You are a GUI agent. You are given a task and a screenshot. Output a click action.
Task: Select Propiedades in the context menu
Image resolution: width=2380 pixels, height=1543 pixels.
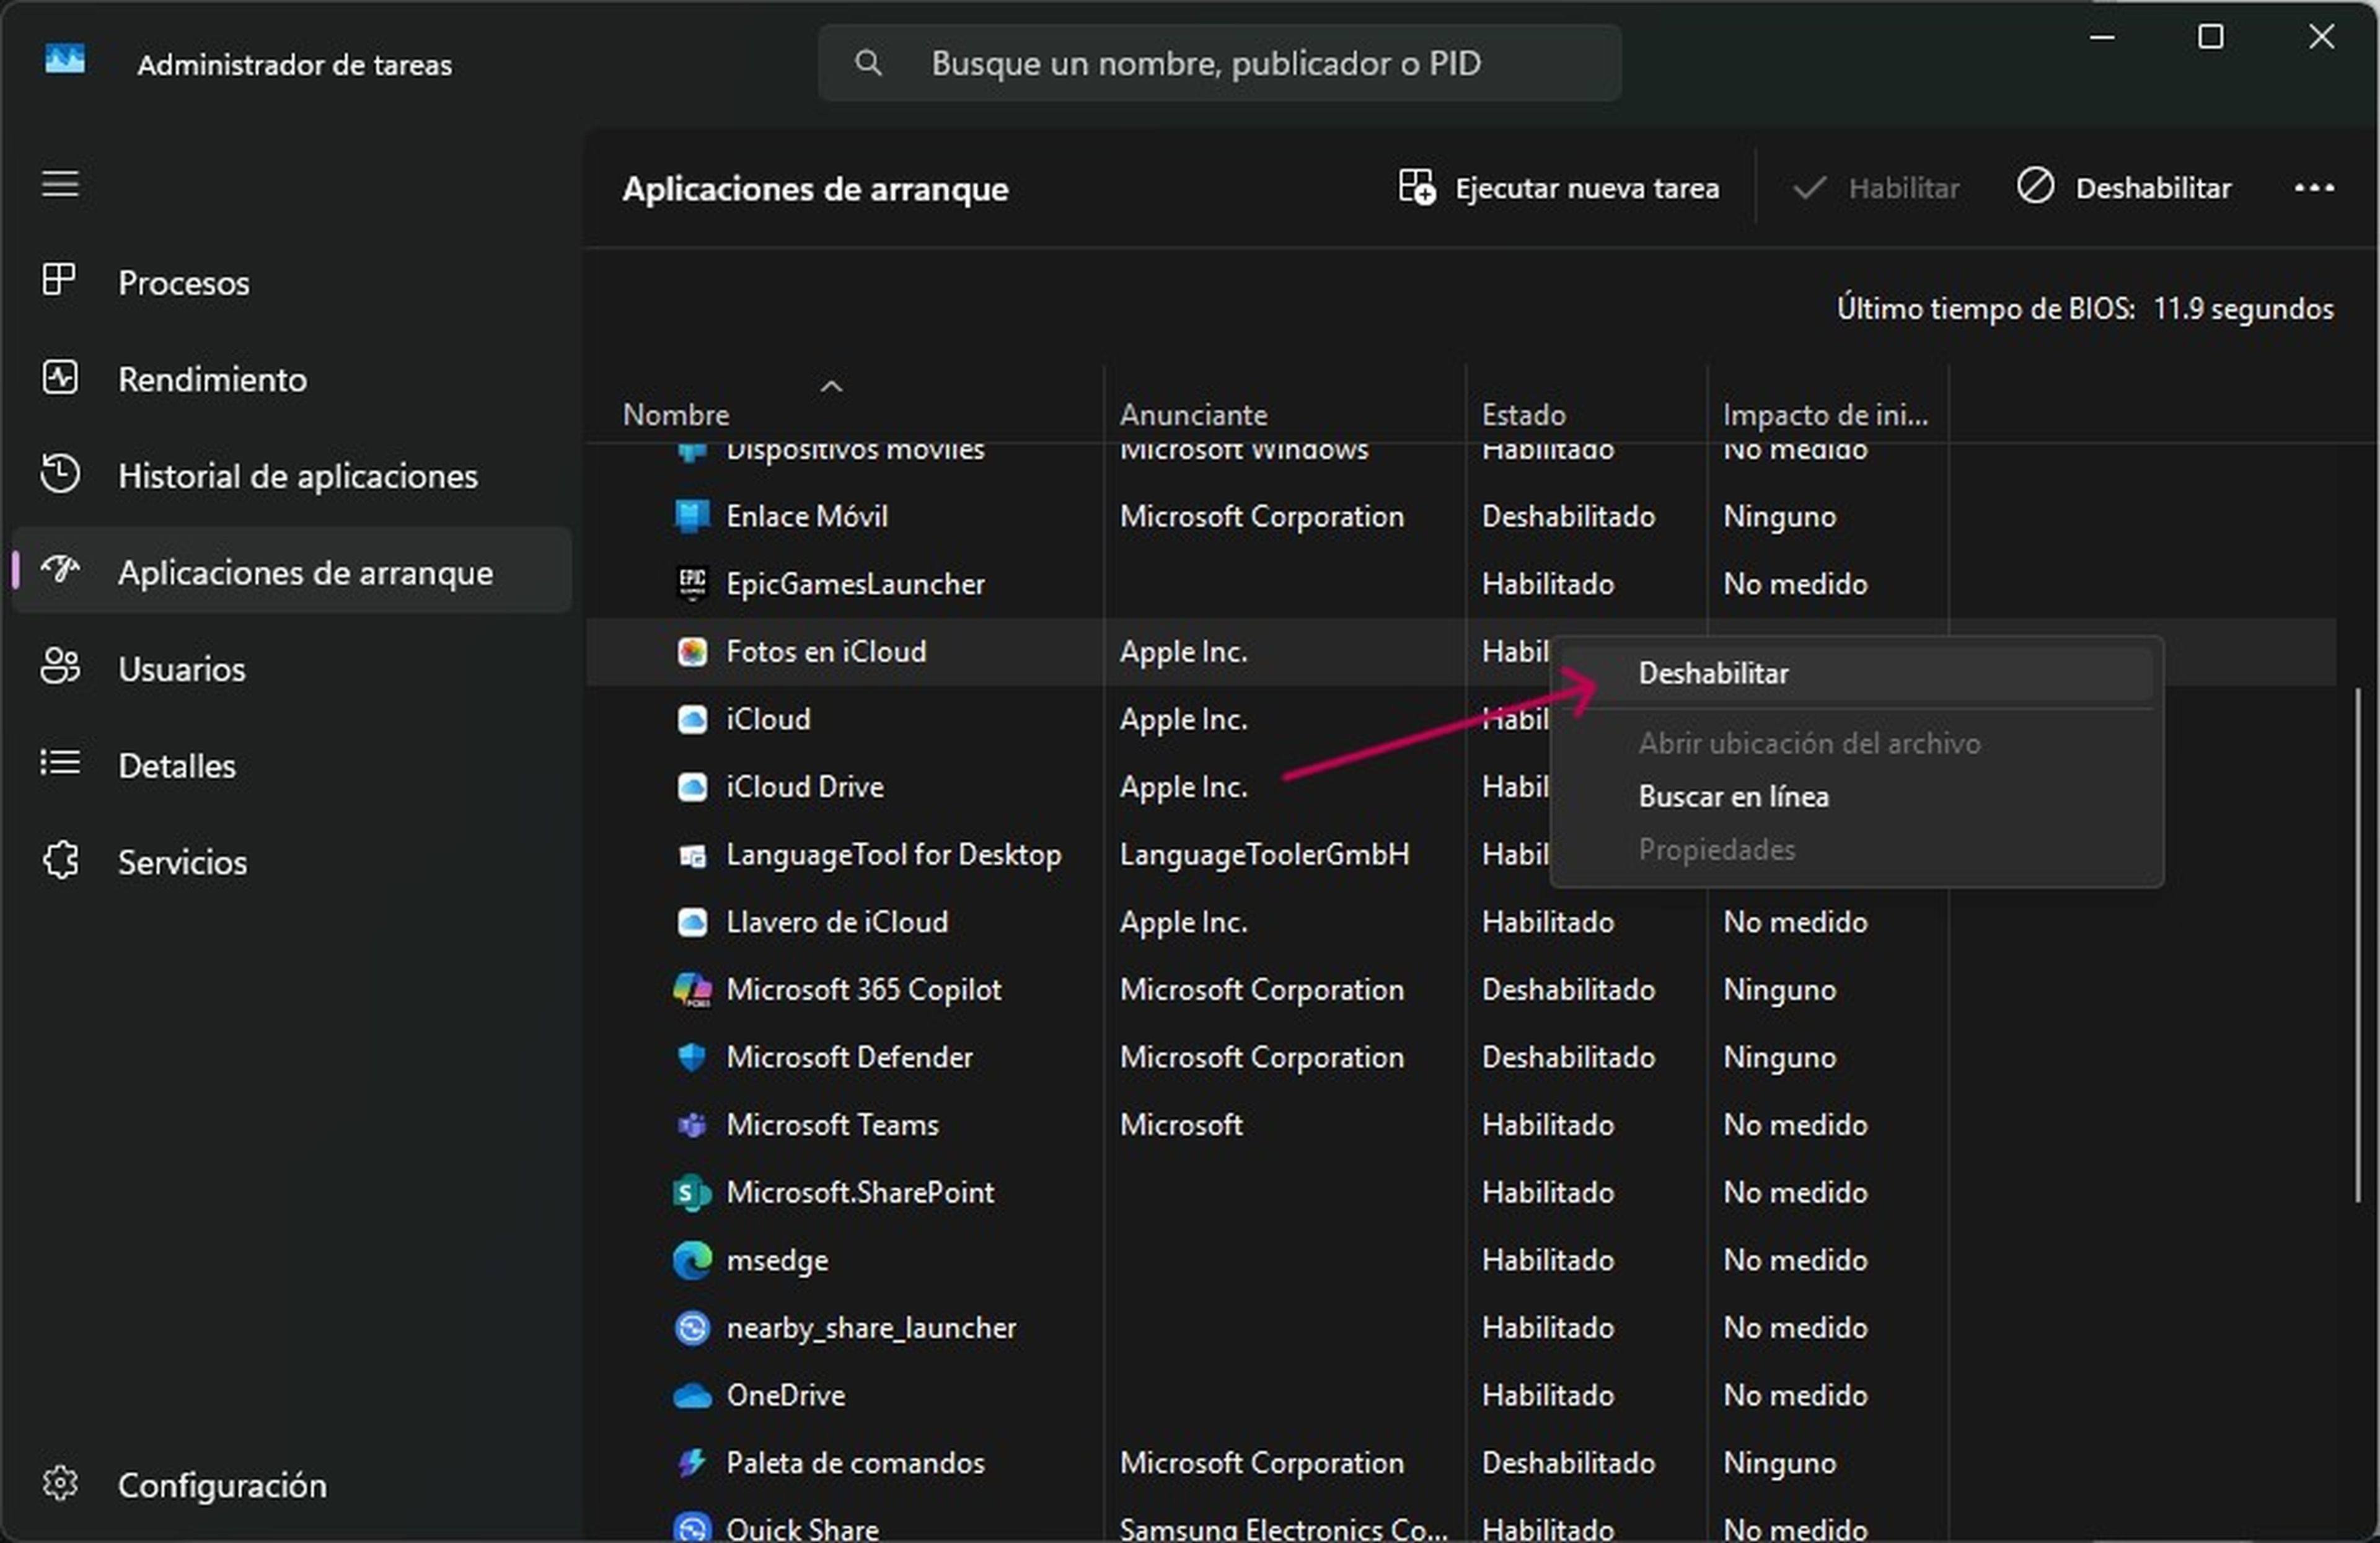coord(1857,850)
